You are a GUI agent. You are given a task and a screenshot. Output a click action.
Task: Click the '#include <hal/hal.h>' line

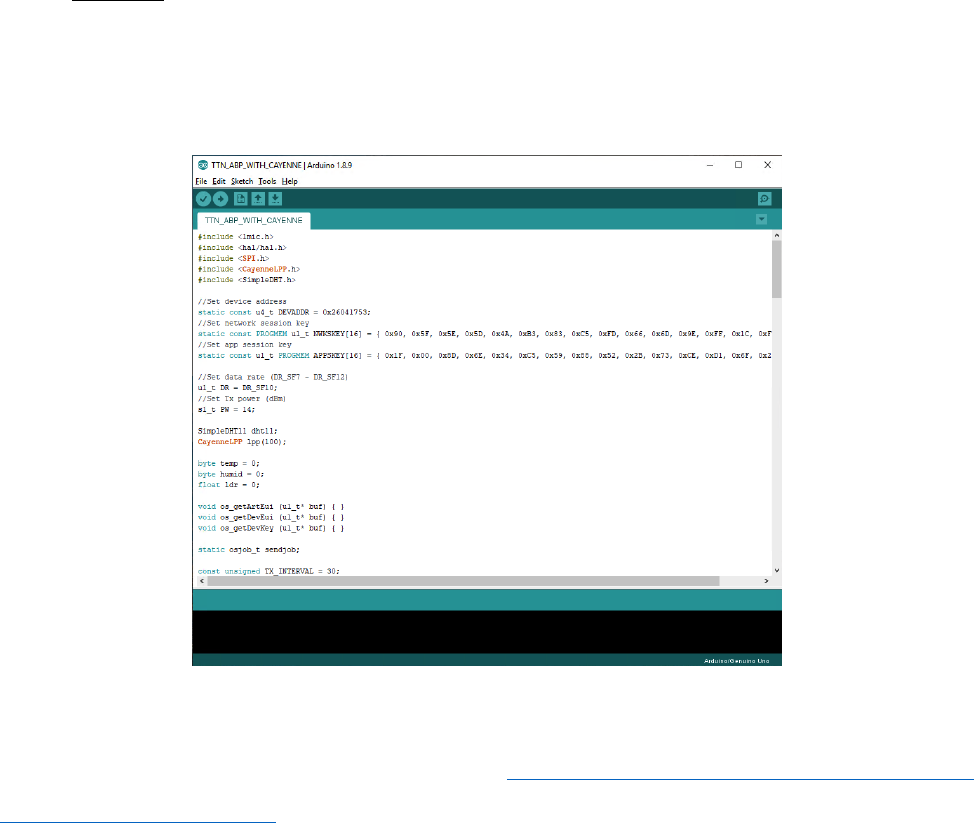pyautogui.click(x=242, y=248)
